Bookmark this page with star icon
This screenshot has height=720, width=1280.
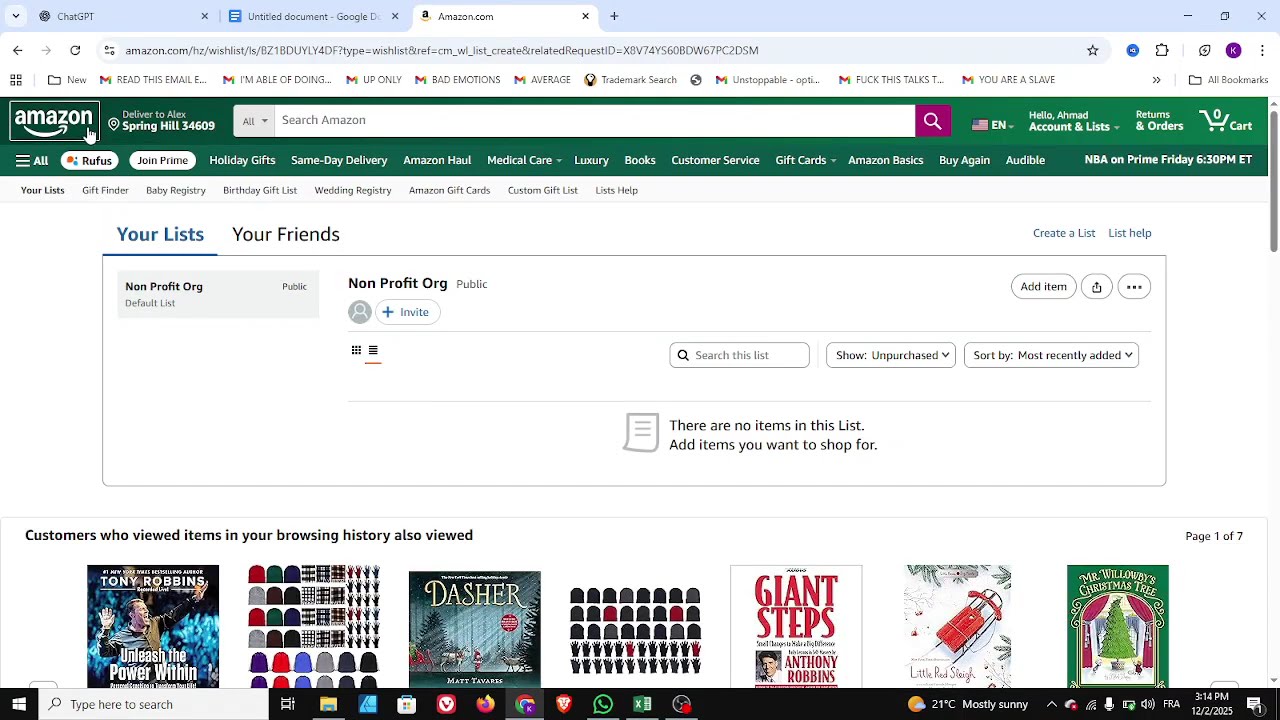tap(1093, 50)
